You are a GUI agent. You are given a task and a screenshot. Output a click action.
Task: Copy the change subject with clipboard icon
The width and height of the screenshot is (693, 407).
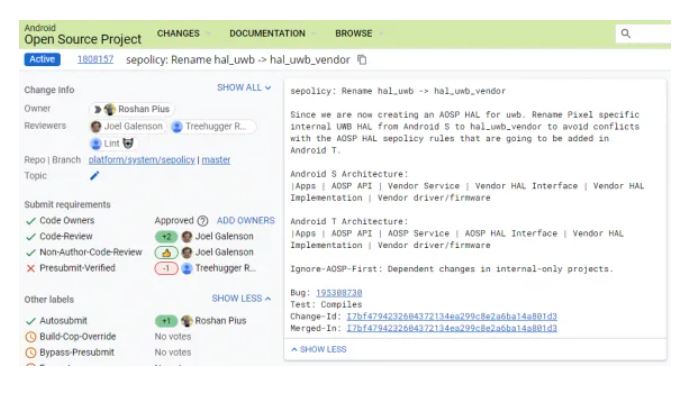coord(362,60)
